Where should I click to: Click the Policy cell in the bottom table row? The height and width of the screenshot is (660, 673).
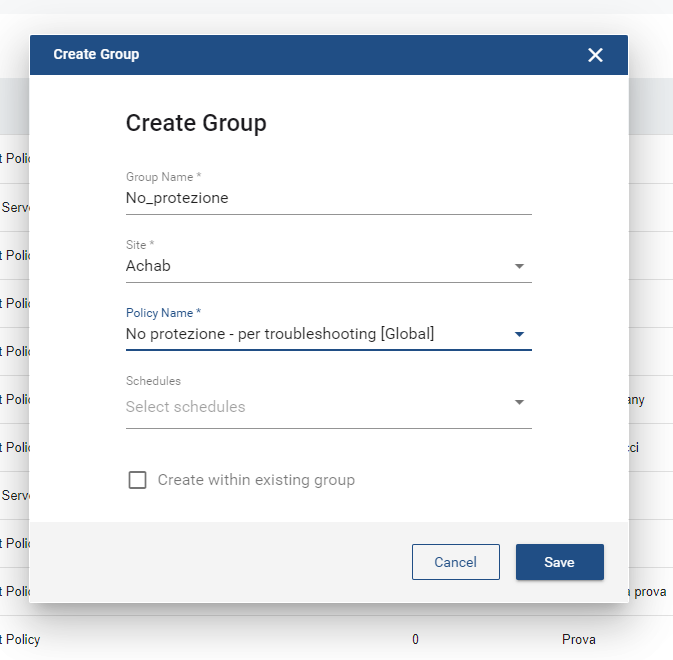20,639
